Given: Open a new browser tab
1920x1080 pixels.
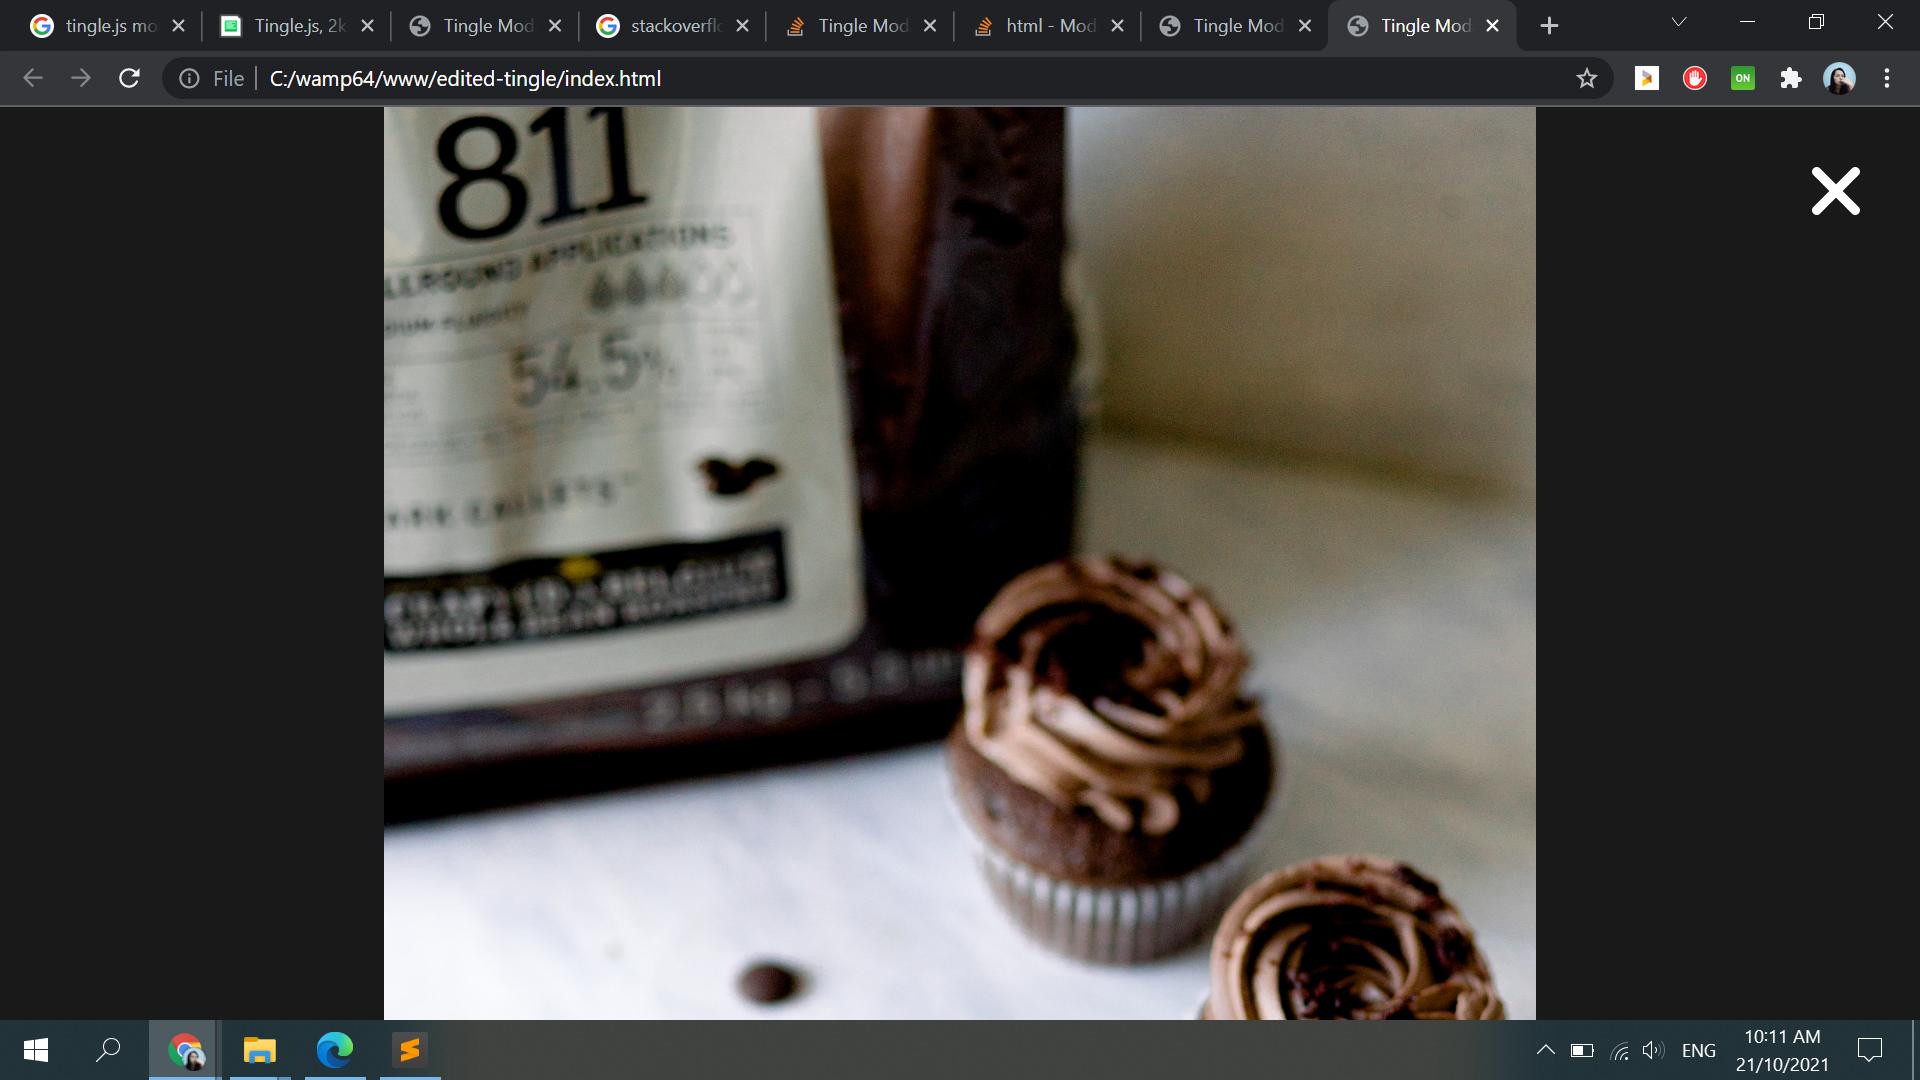Looking at the screenshot, I should (1549, 26).
